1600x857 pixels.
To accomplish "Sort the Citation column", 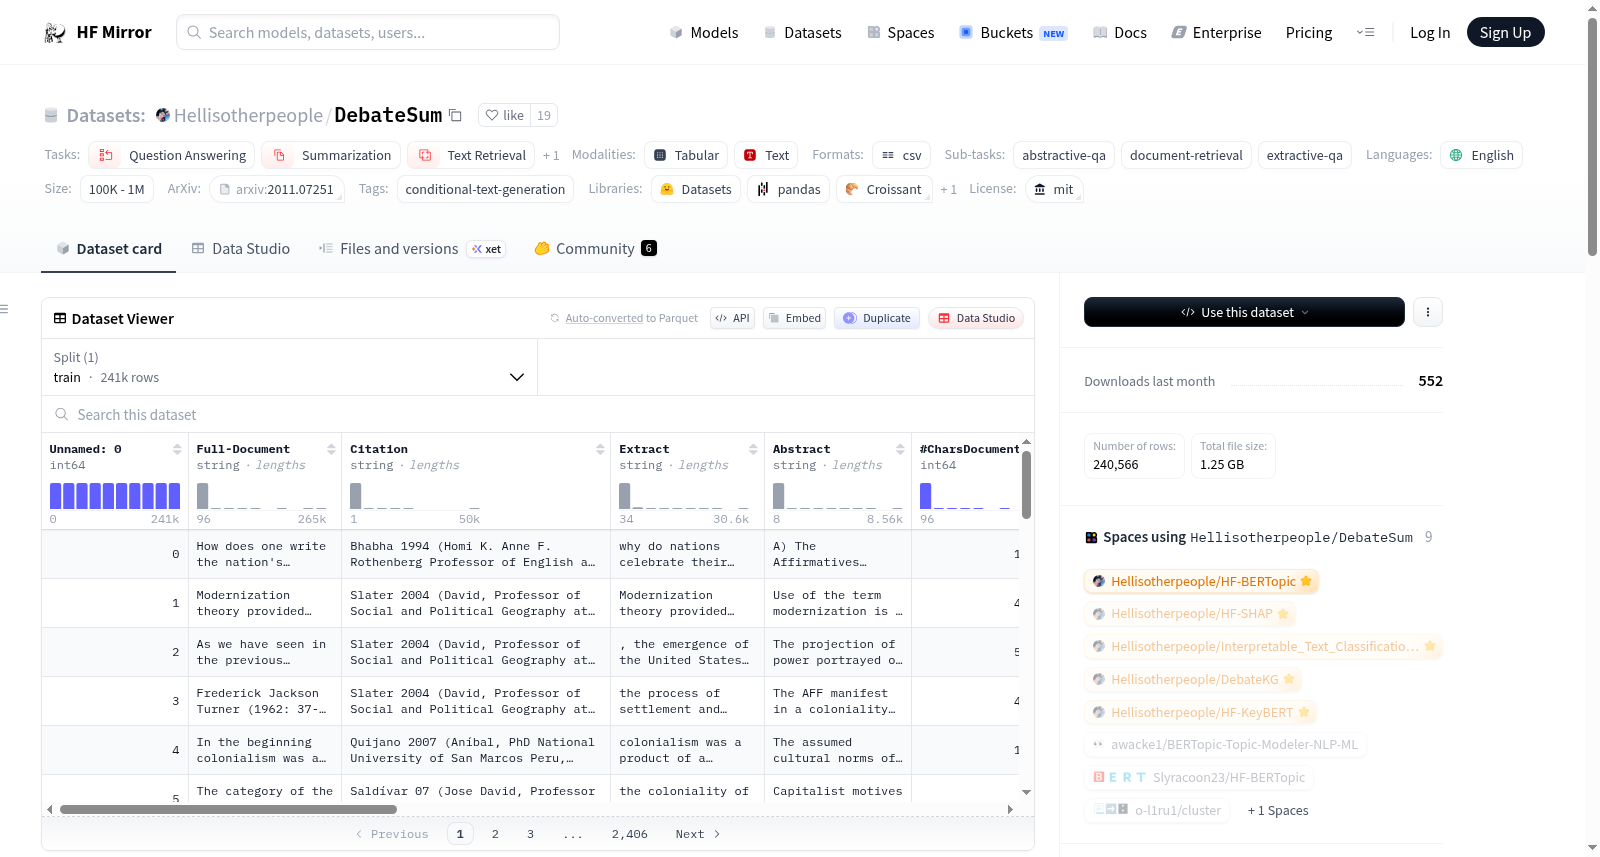I will pyautogui.click(x=600, y=449).
